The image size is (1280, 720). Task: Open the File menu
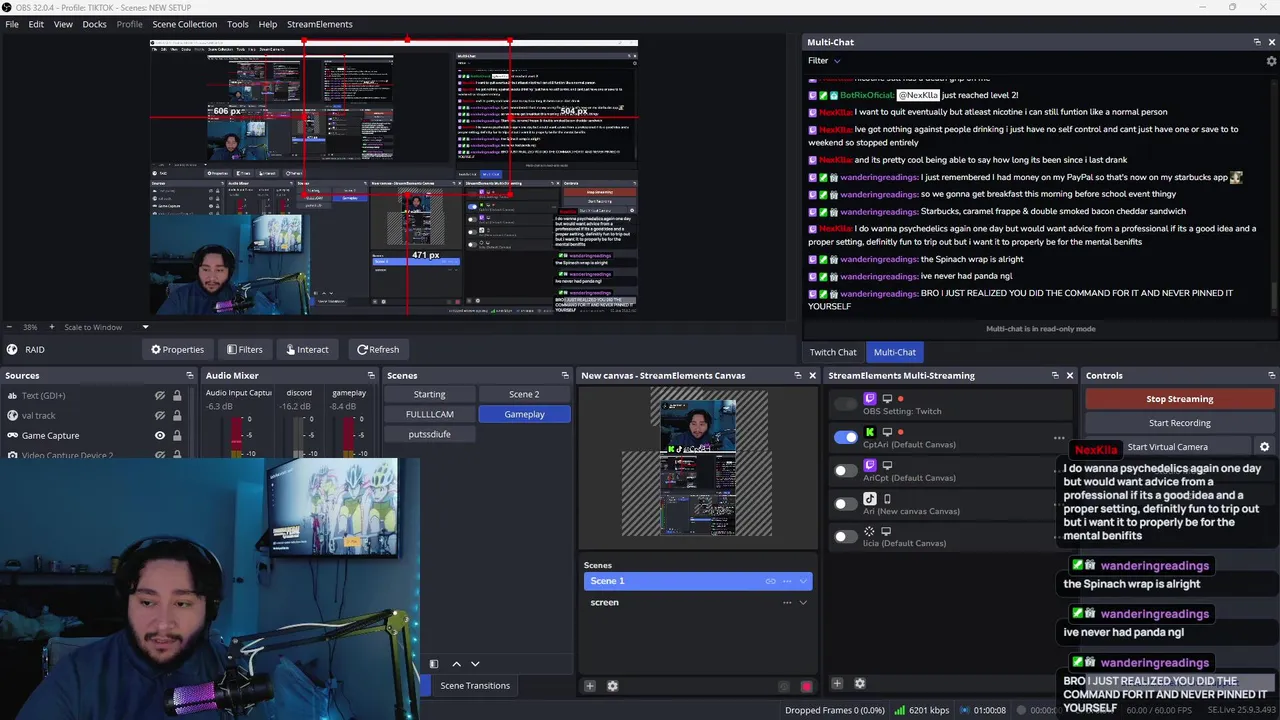[12, 24]
